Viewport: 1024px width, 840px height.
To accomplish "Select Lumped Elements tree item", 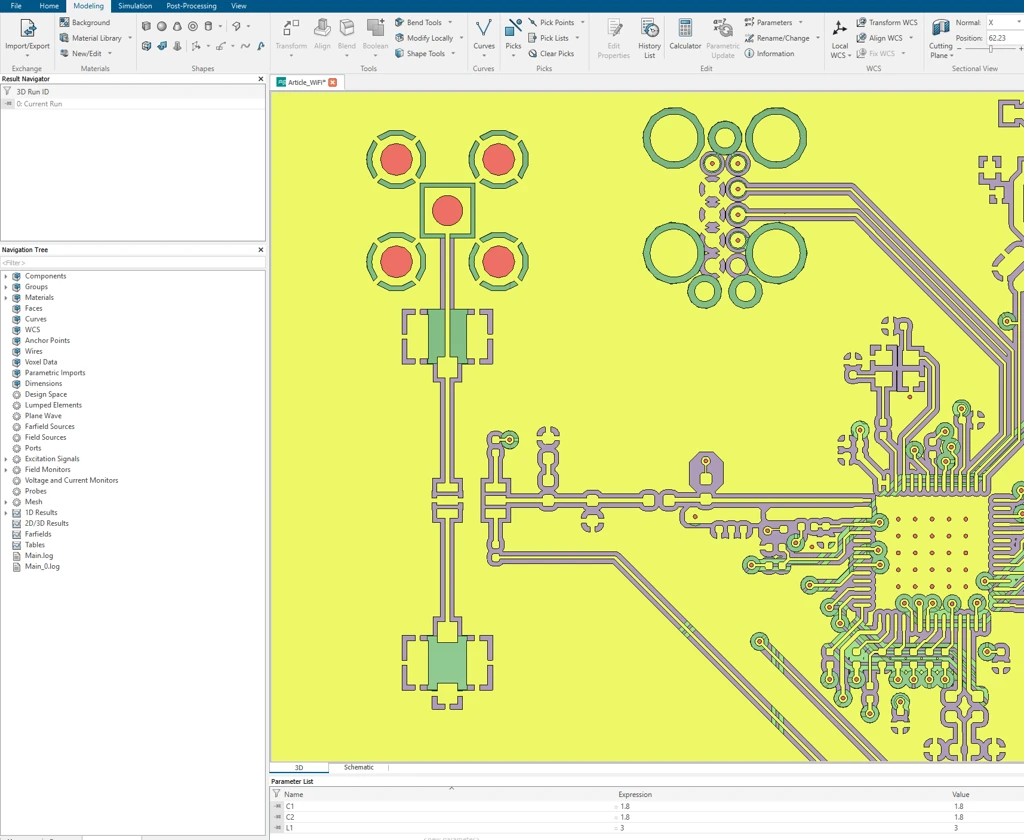I will (53, 405).
